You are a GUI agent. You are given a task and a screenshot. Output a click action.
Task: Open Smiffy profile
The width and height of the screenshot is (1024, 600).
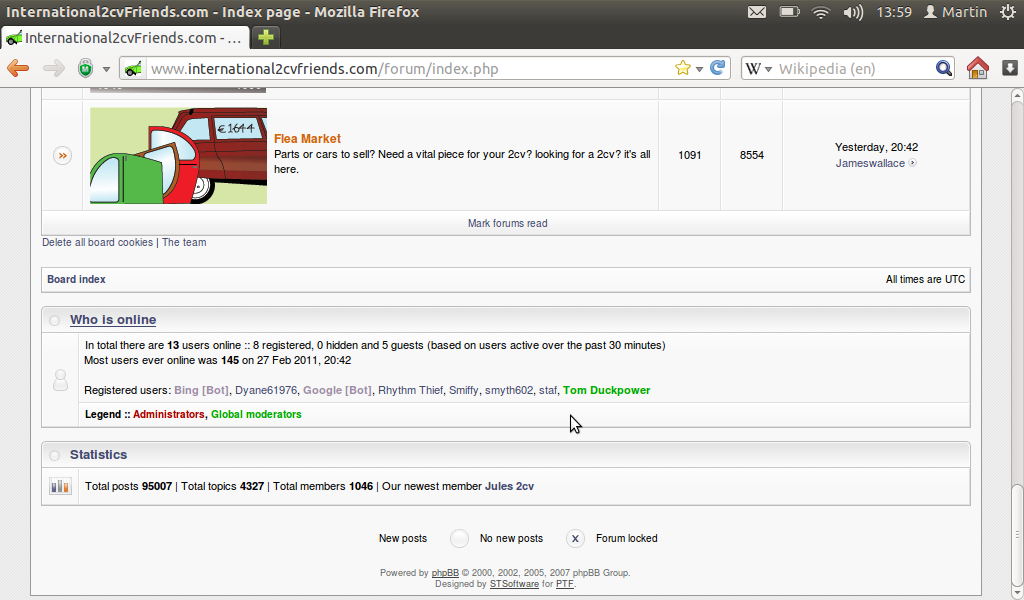click(x=464, y=390)
